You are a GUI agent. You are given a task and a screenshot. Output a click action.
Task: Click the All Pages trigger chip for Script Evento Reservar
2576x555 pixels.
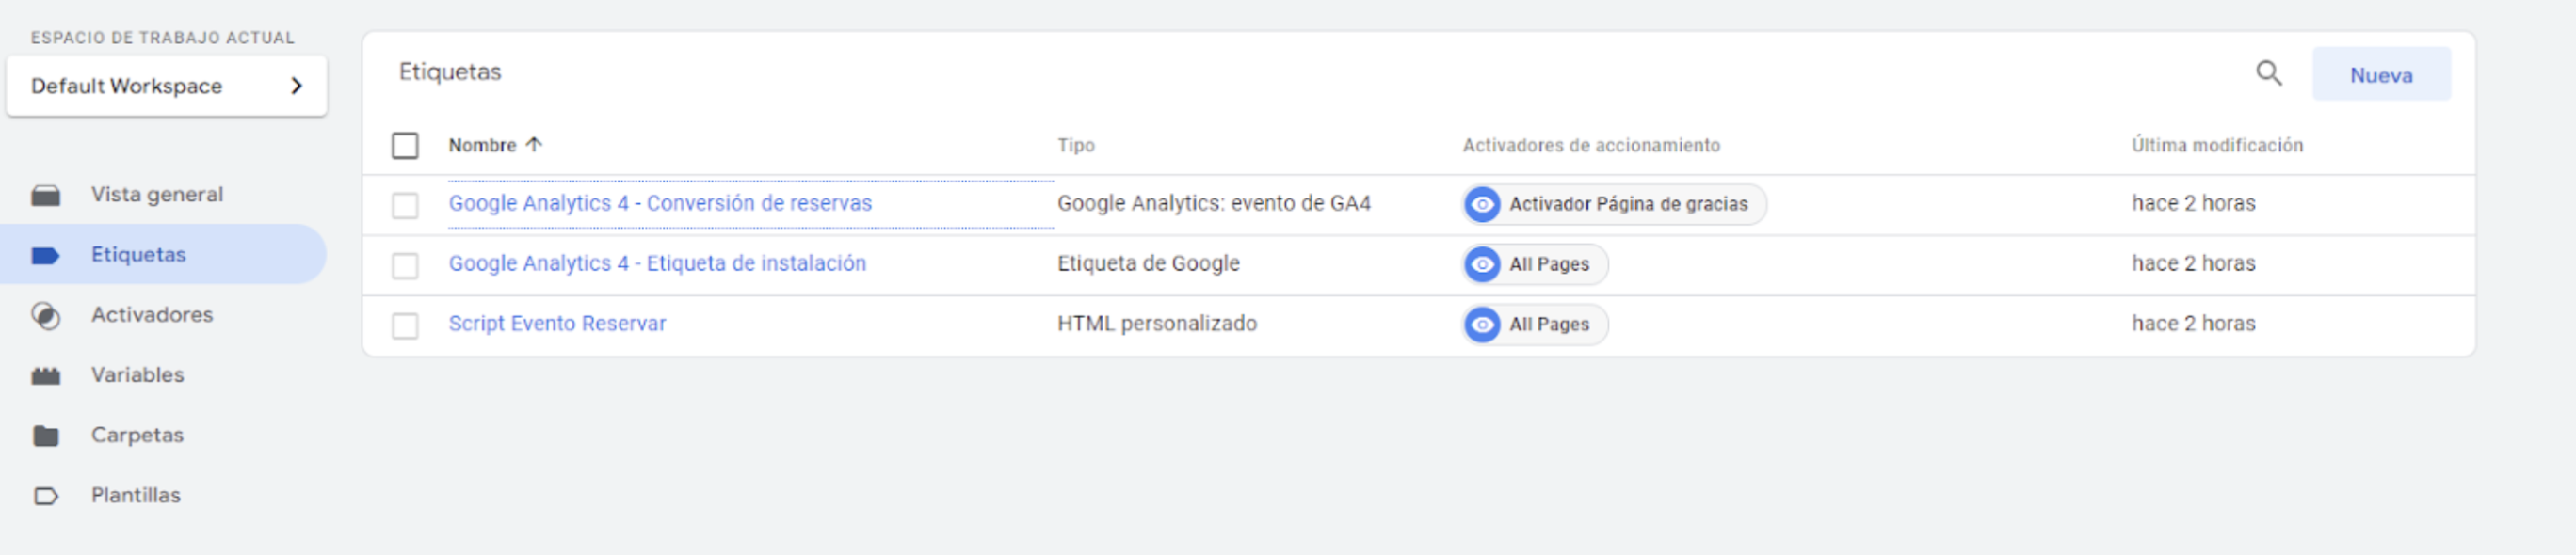[x=1534, y=324]
